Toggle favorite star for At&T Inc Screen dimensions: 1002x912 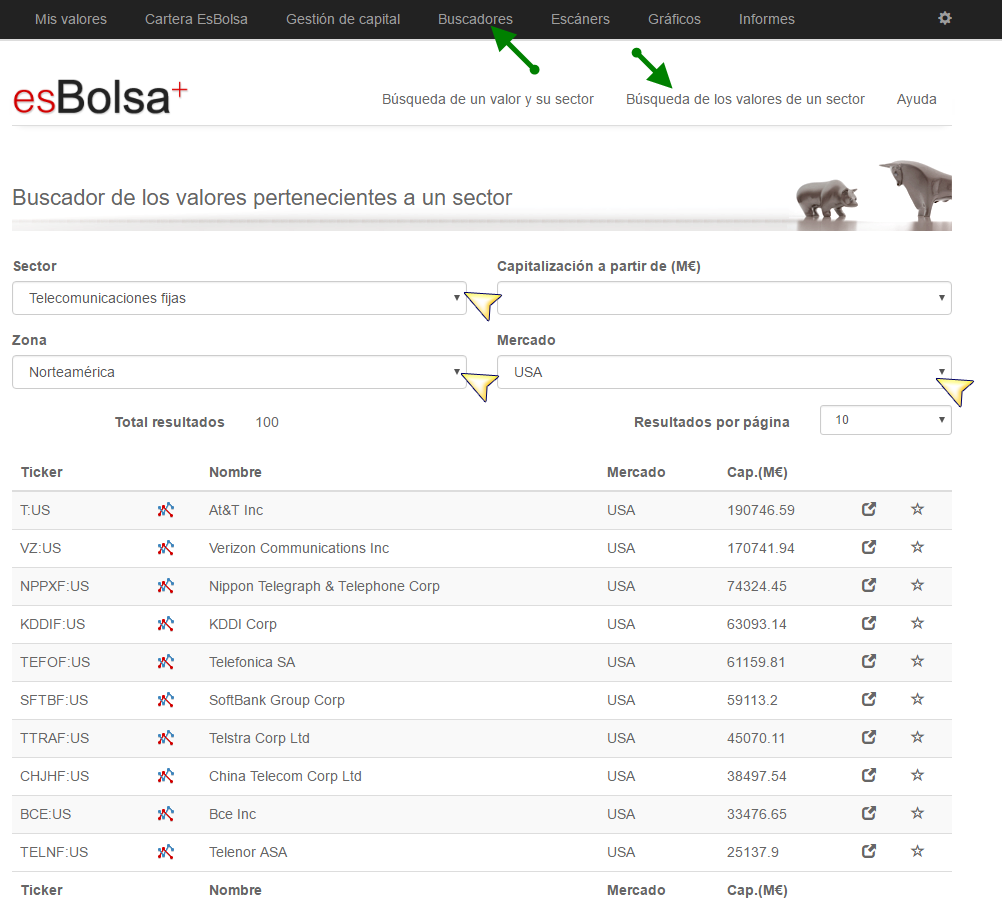point(918,509)
